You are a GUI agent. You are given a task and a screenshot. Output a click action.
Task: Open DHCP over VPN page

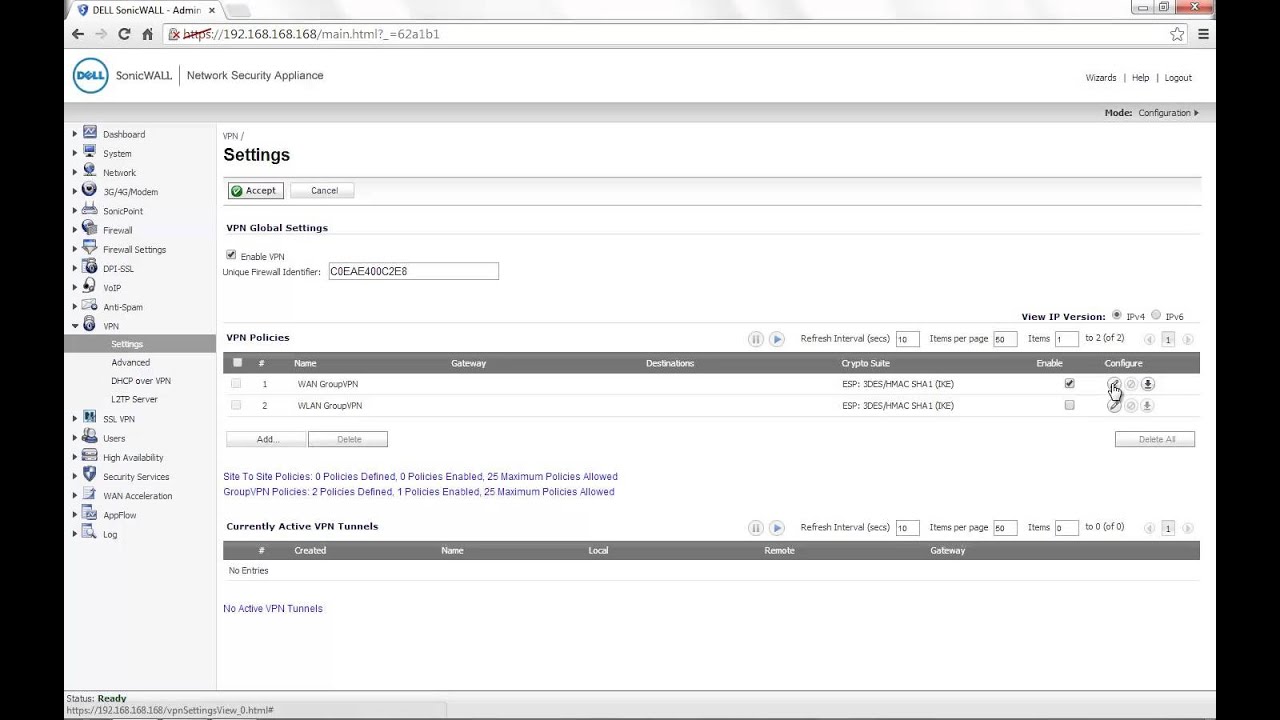[x=141, y=381]
